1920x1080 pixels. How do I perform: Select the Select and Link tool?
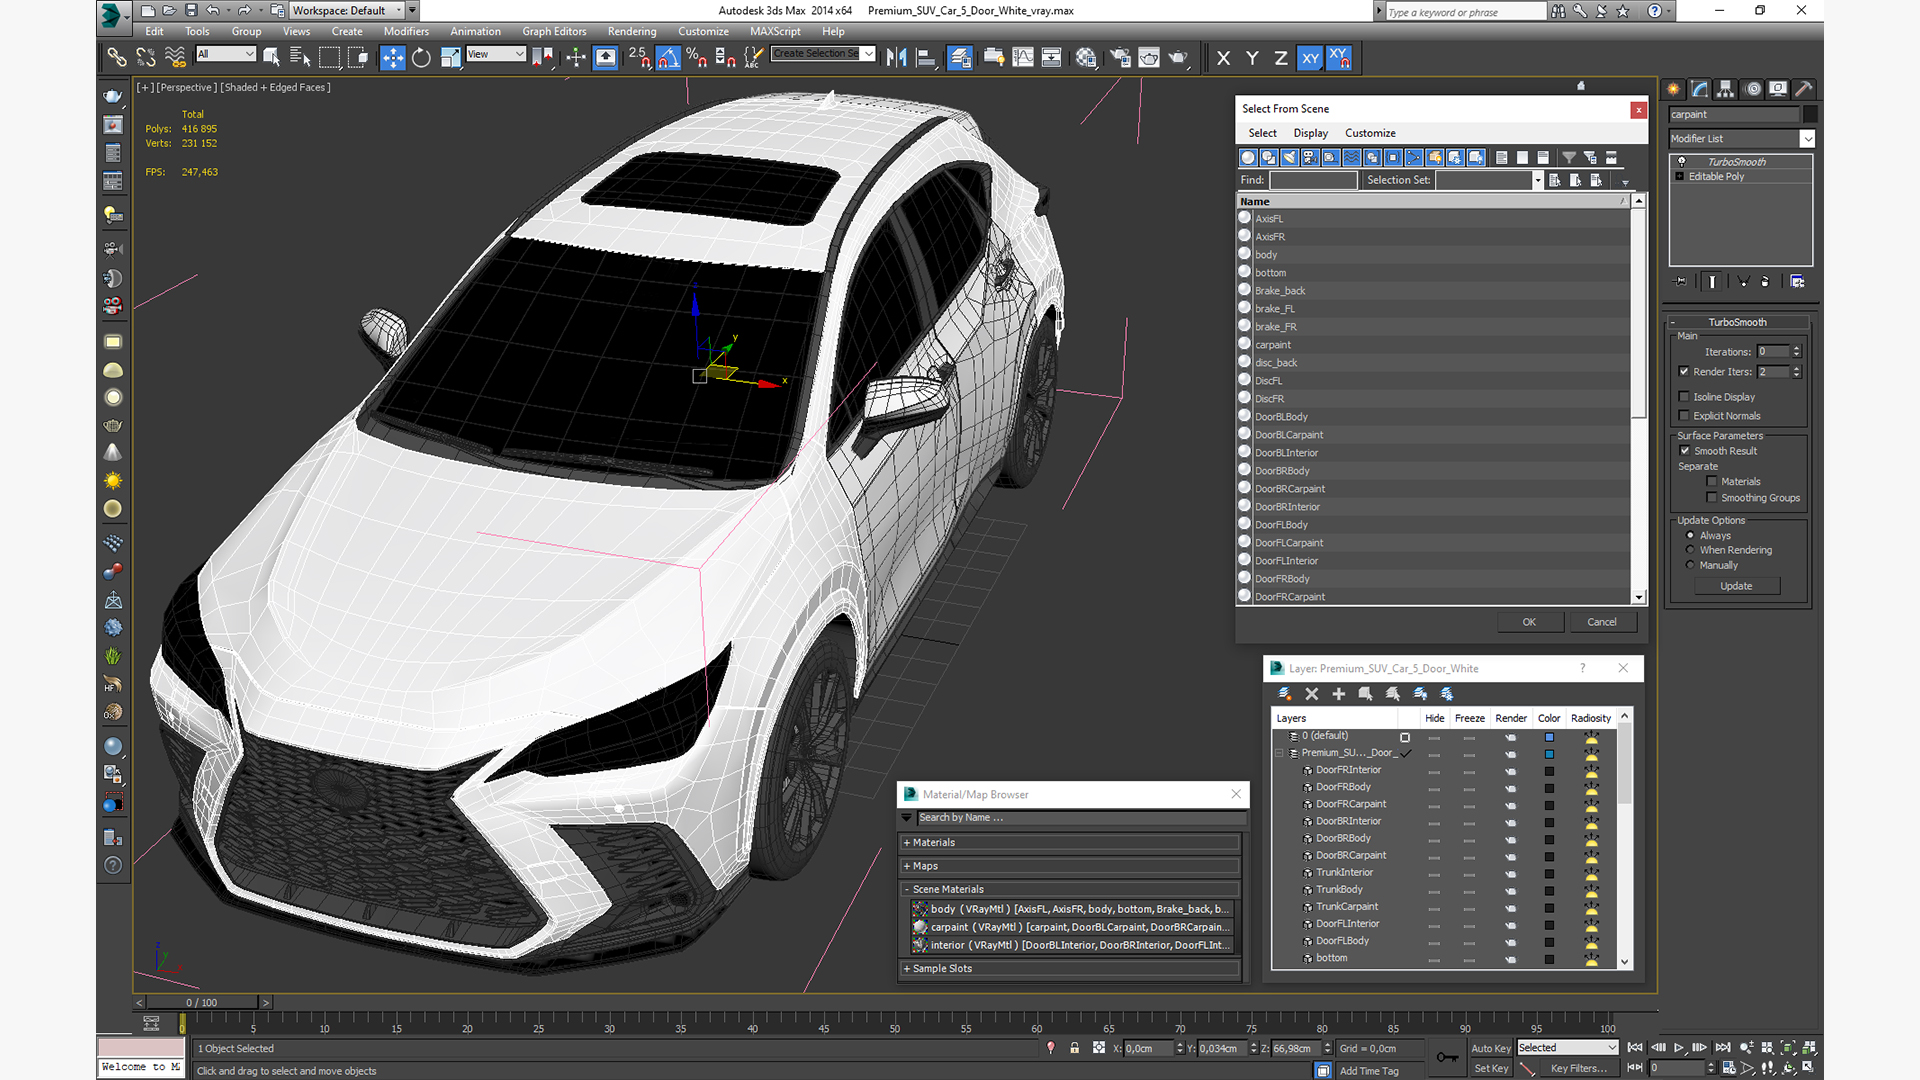pos(116,58)
